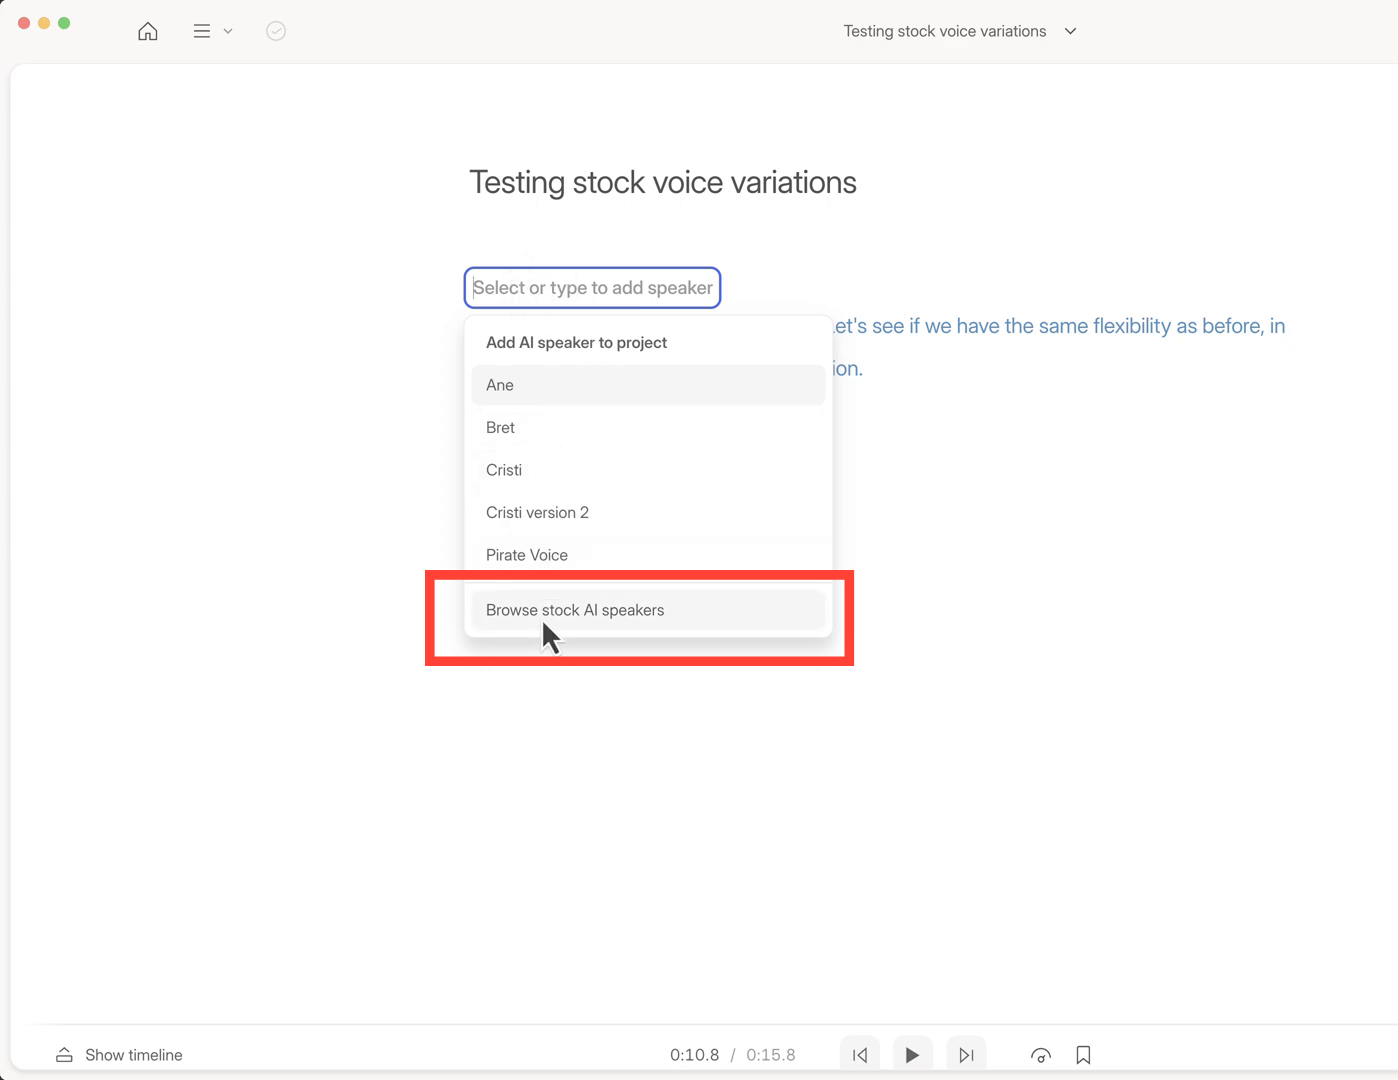The height and width of the screenshot is (1080, 1398).
Task: Click the Show timeline tray icon
Action: [64, 1055]
